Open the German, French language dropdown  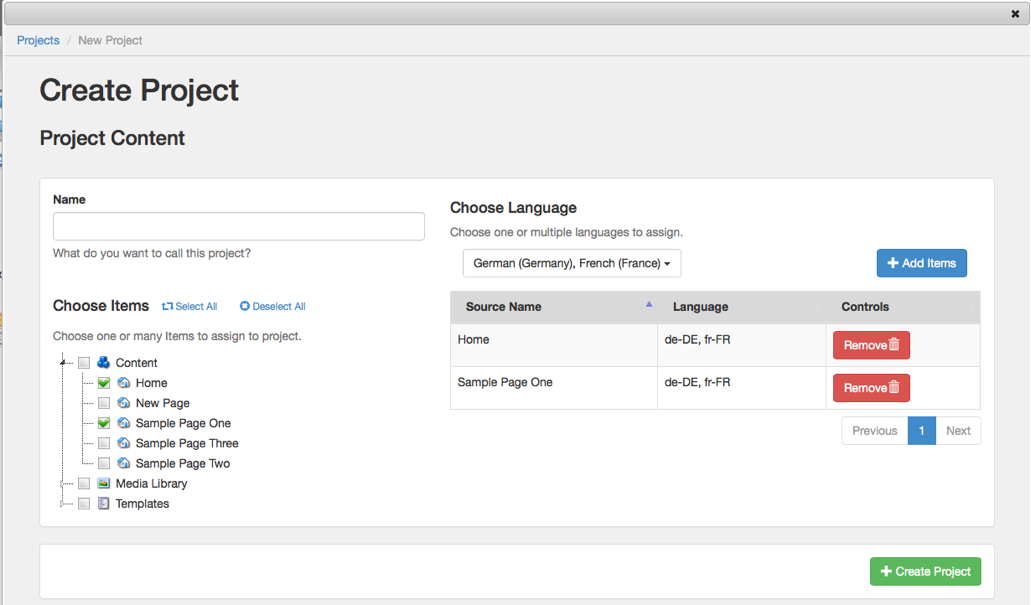point(571,263)
